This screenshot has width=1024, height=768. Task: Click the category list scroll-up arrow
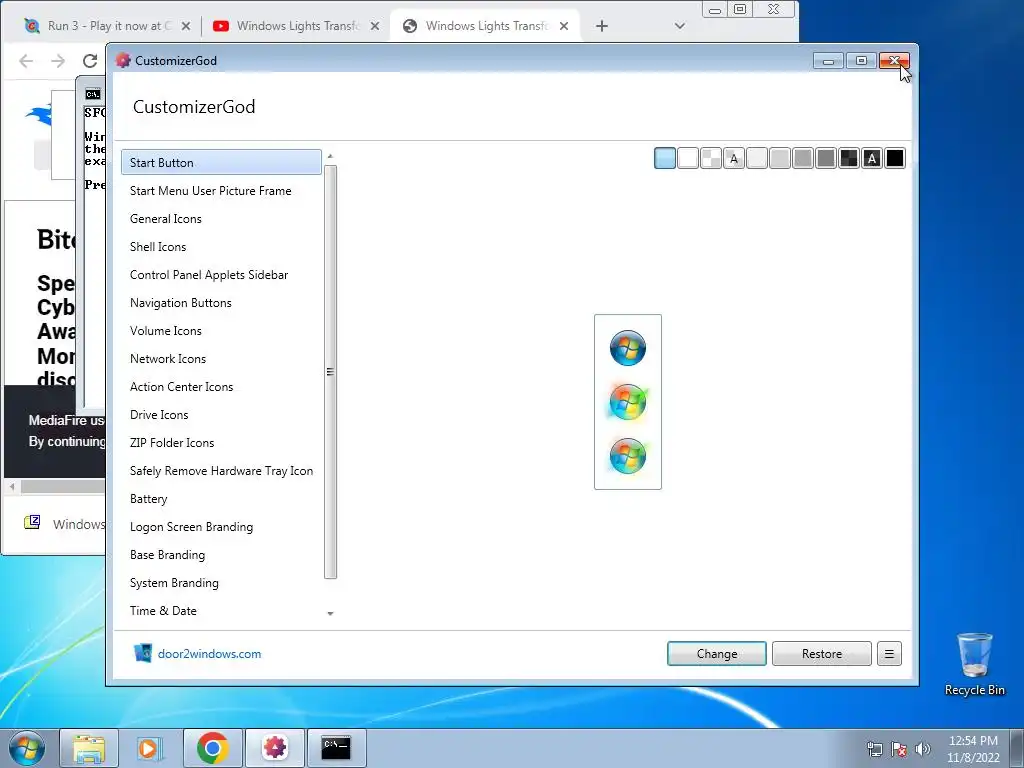point(330,157)
